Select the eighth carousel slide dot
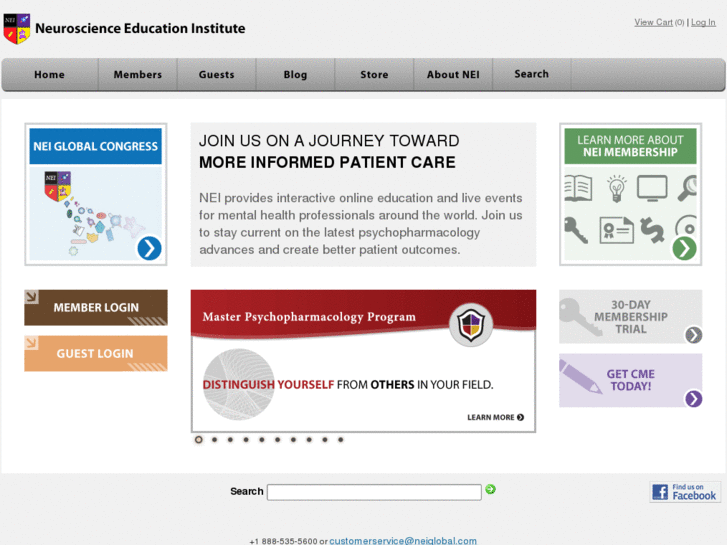This screenshot has width=727, height=545. tap(309, 439)
